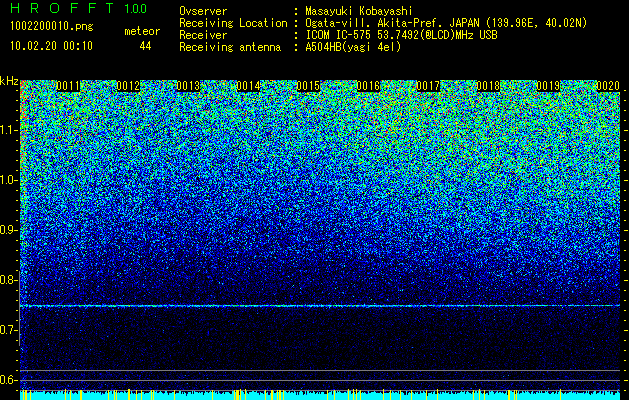Click the 0020 time marker
This screenshot has height=400, width=629.
608,86
